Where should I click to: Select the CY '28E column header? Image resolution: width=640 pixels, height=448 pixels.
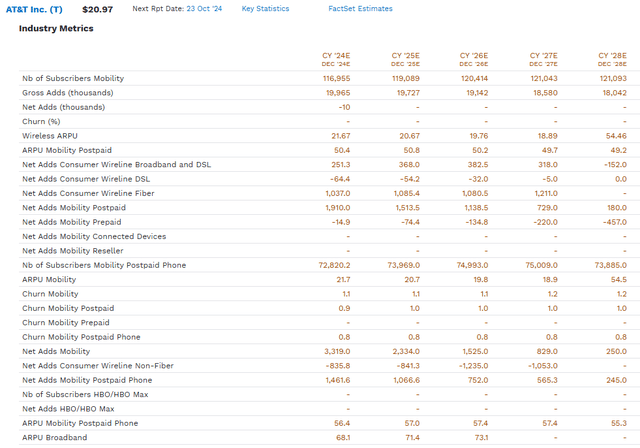click(x=612, y=57)
